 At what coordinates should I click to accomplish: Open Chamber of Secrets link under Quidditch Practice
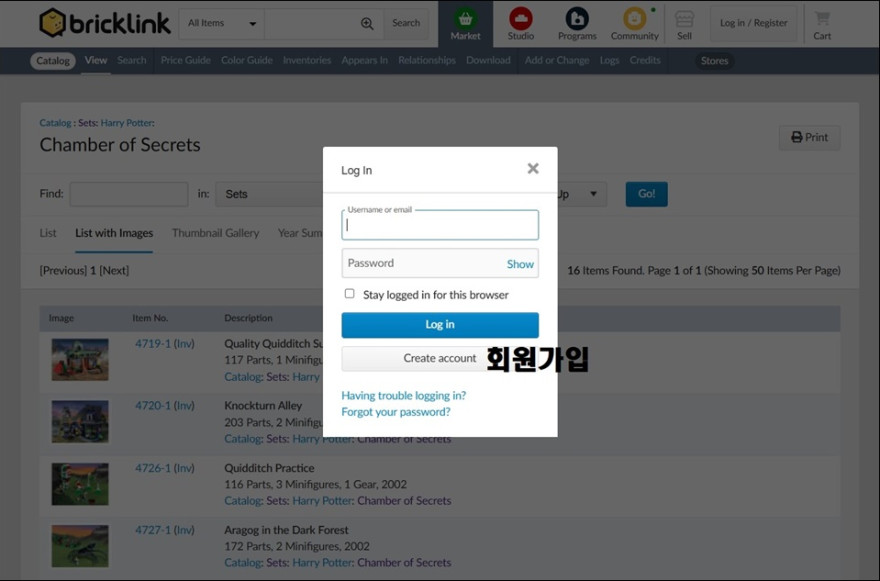(x=404, y=501)
